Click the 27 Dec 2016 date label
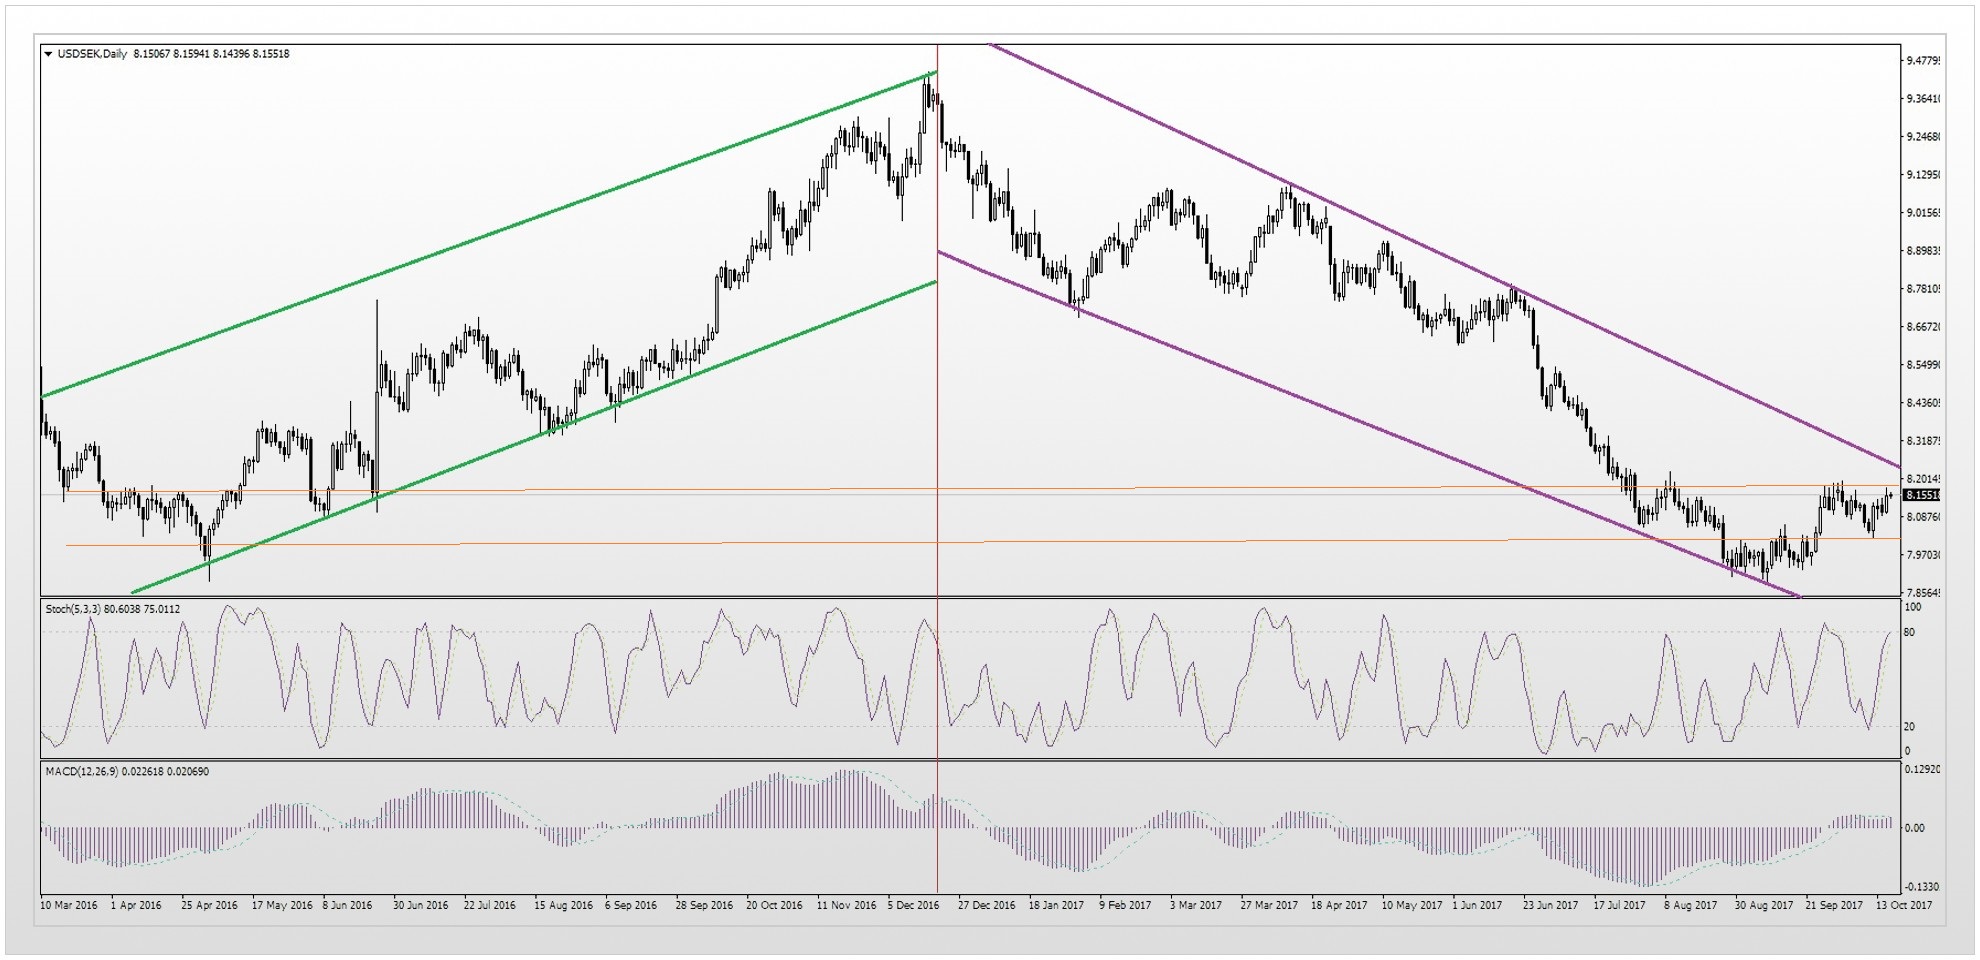 point(986,905)
